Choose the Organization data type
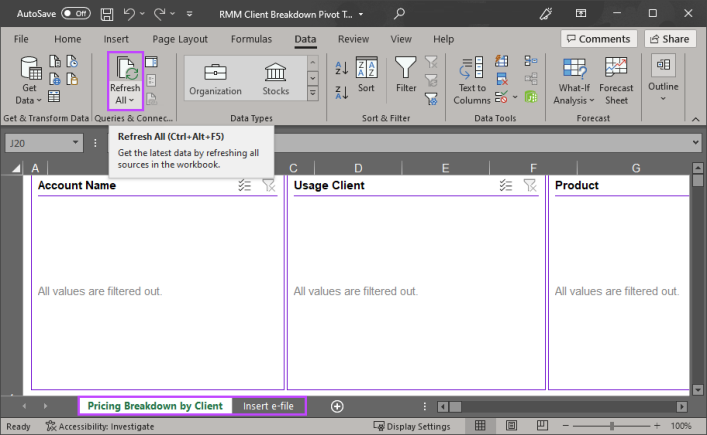The width and height of the screenshot is (707, 435). [215, 78]
